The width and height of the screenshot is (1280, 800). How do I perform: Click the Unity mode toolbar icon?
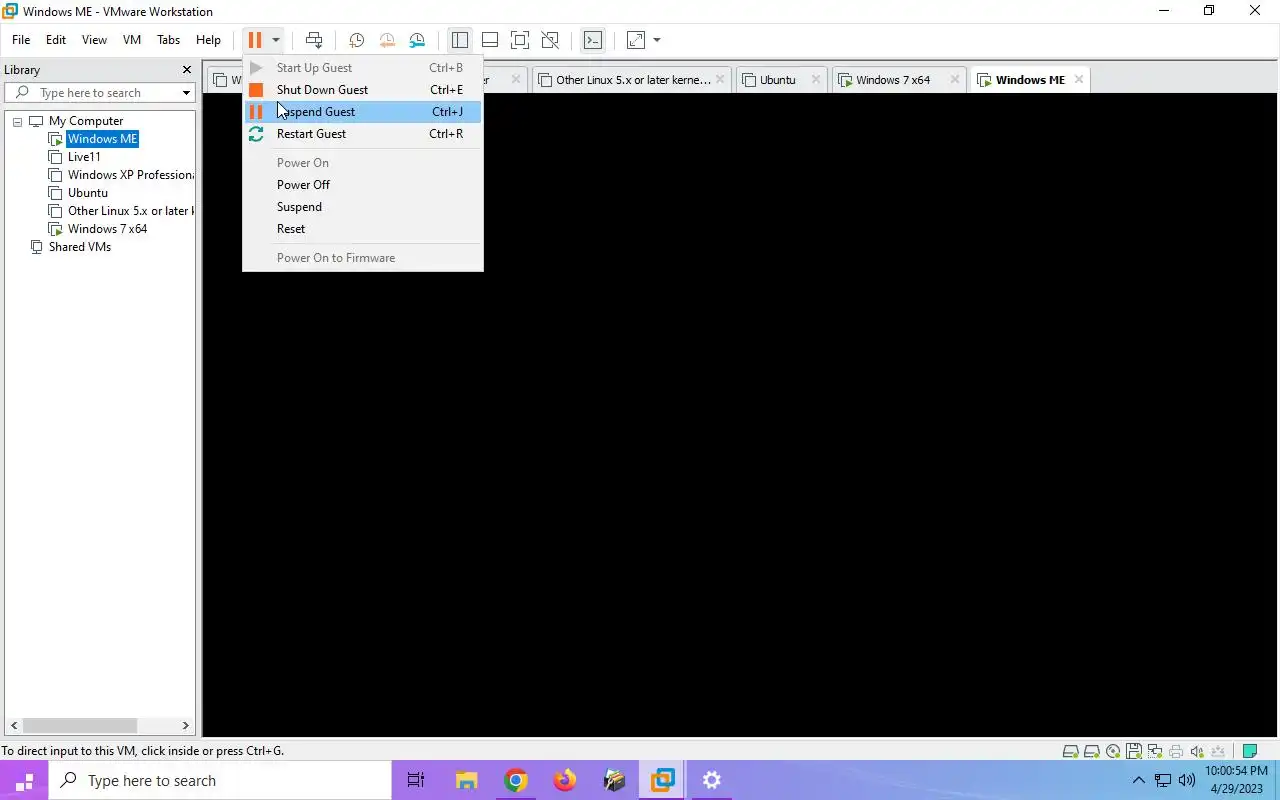550,40
